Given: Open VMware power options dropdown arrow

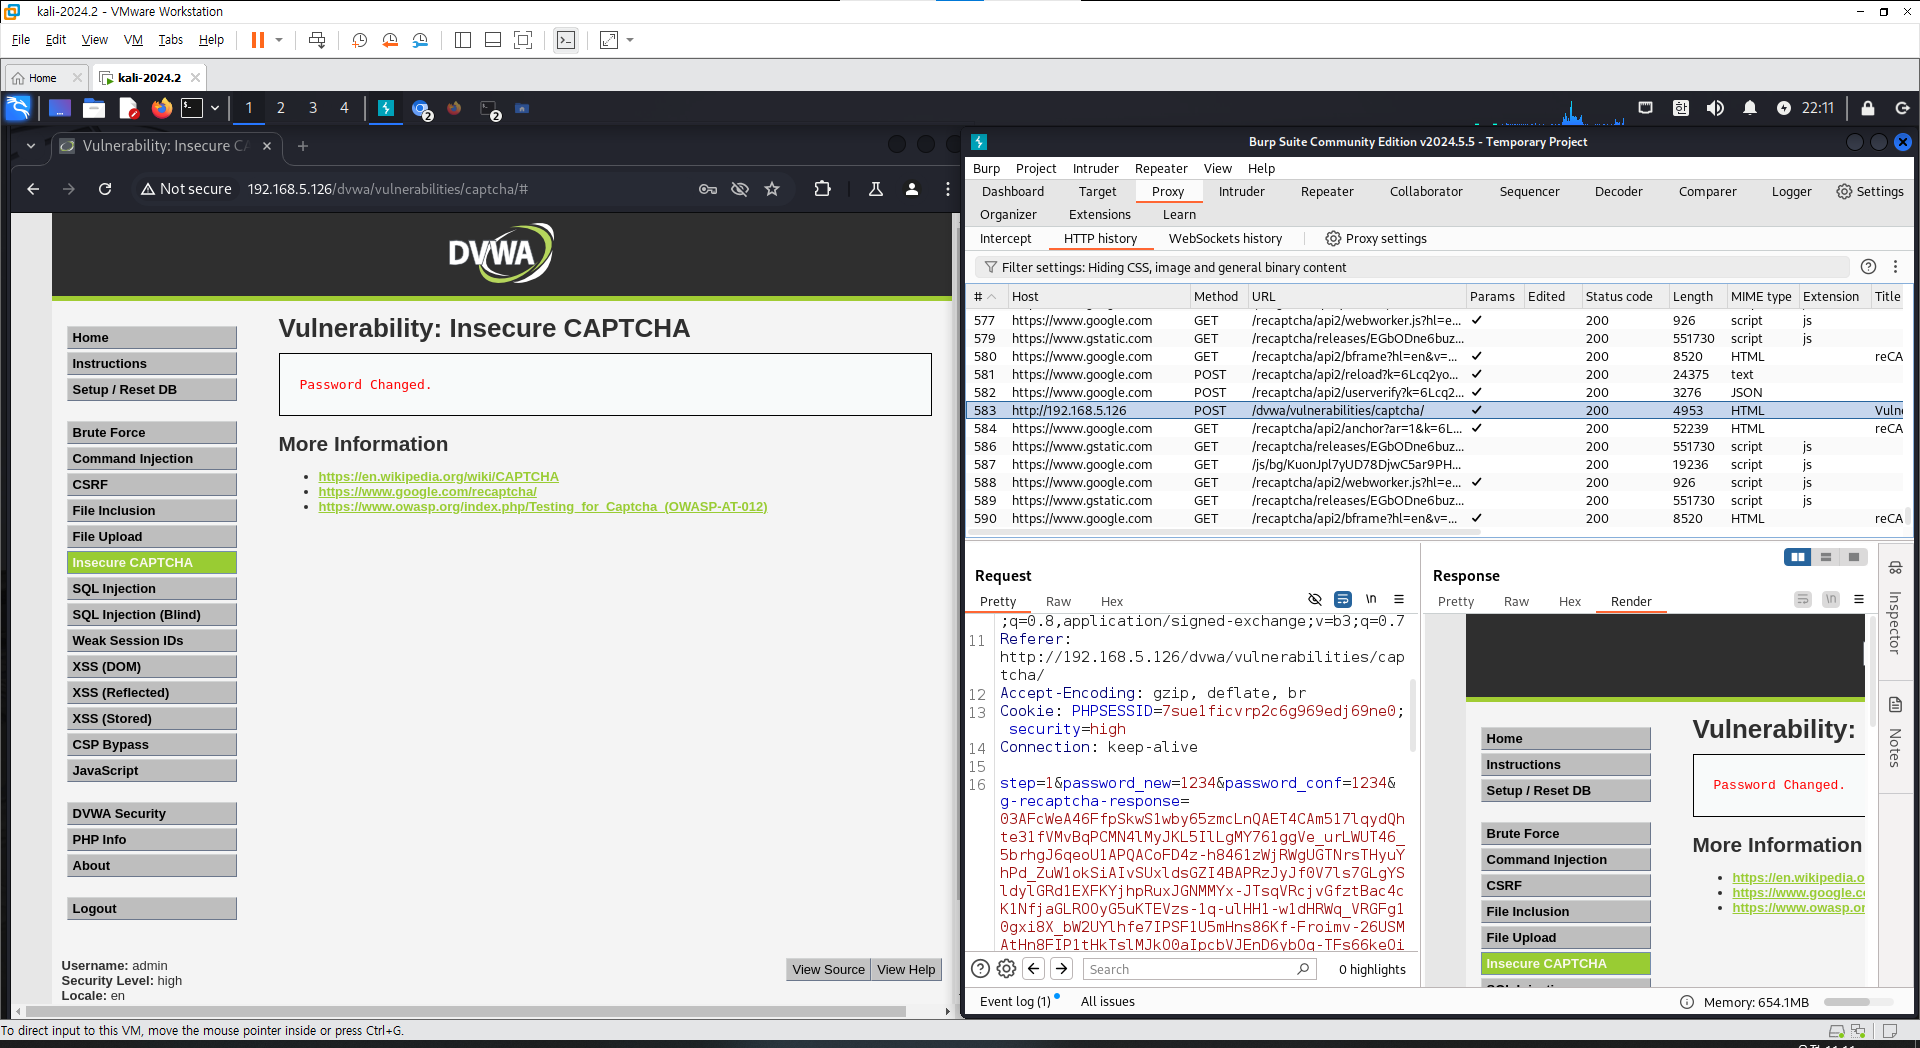Looking at the screenshot, I should 279,40.
